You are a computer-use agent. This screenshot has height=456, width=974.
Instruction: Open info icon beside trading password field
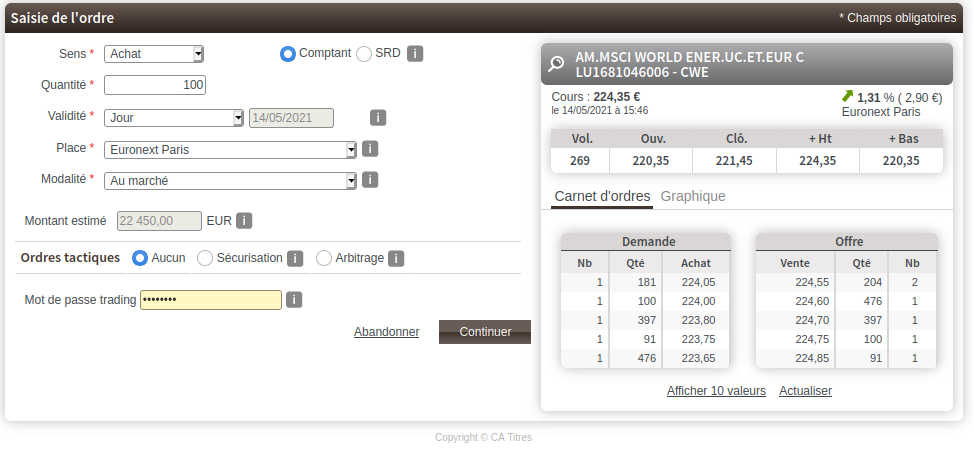(x=294, y=300)
